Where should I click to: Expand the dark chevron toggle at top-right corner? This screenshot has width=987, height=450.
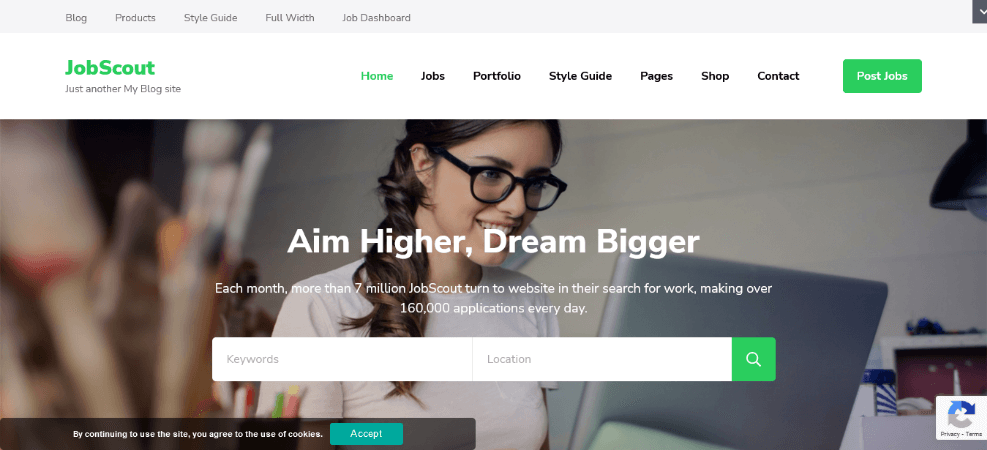click(x=979, y=11)
